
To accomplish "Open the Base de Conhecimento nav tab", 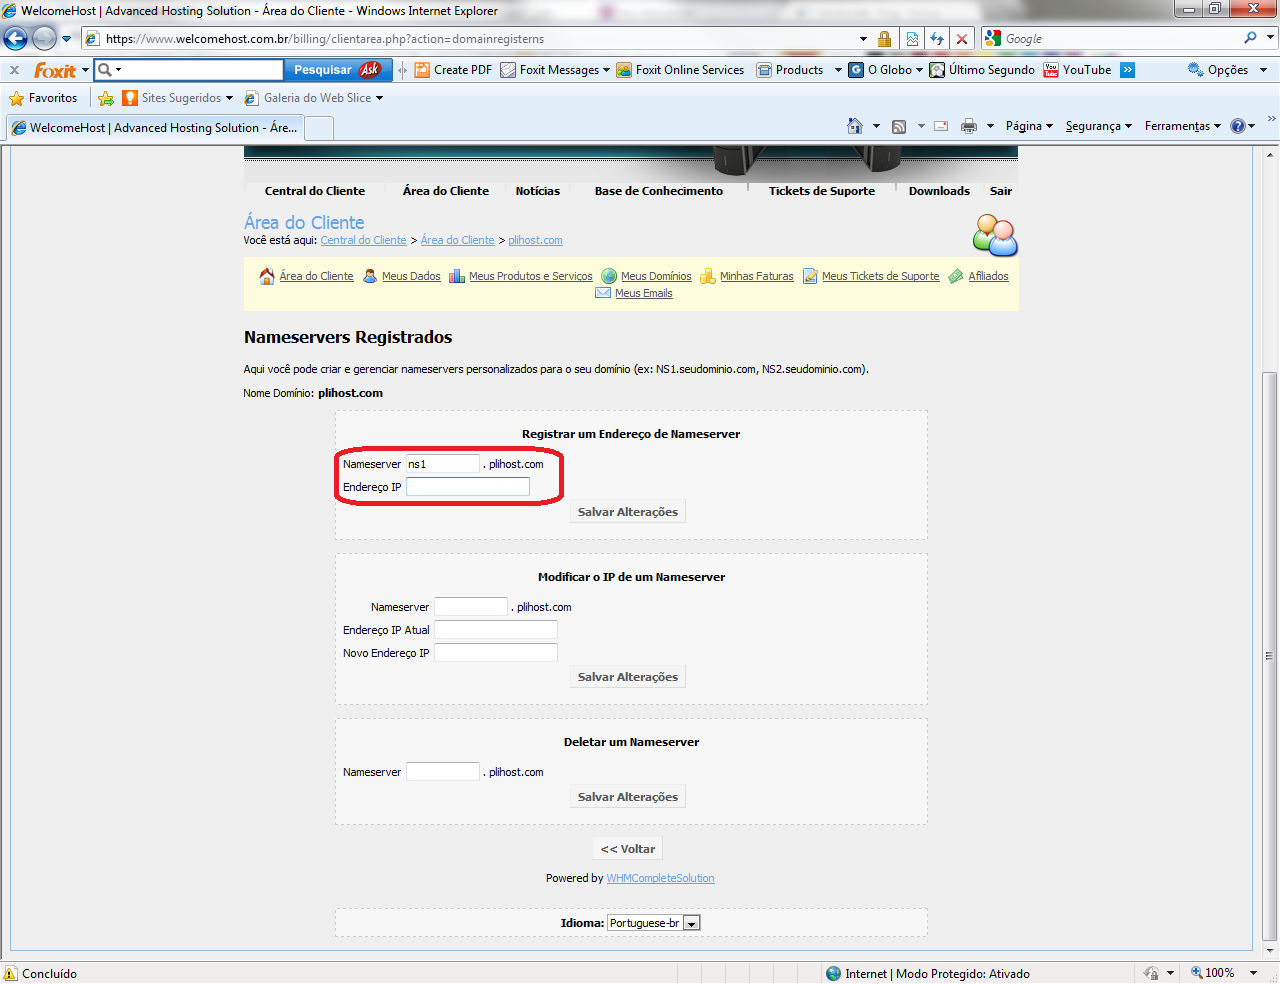I will point(658,191).
